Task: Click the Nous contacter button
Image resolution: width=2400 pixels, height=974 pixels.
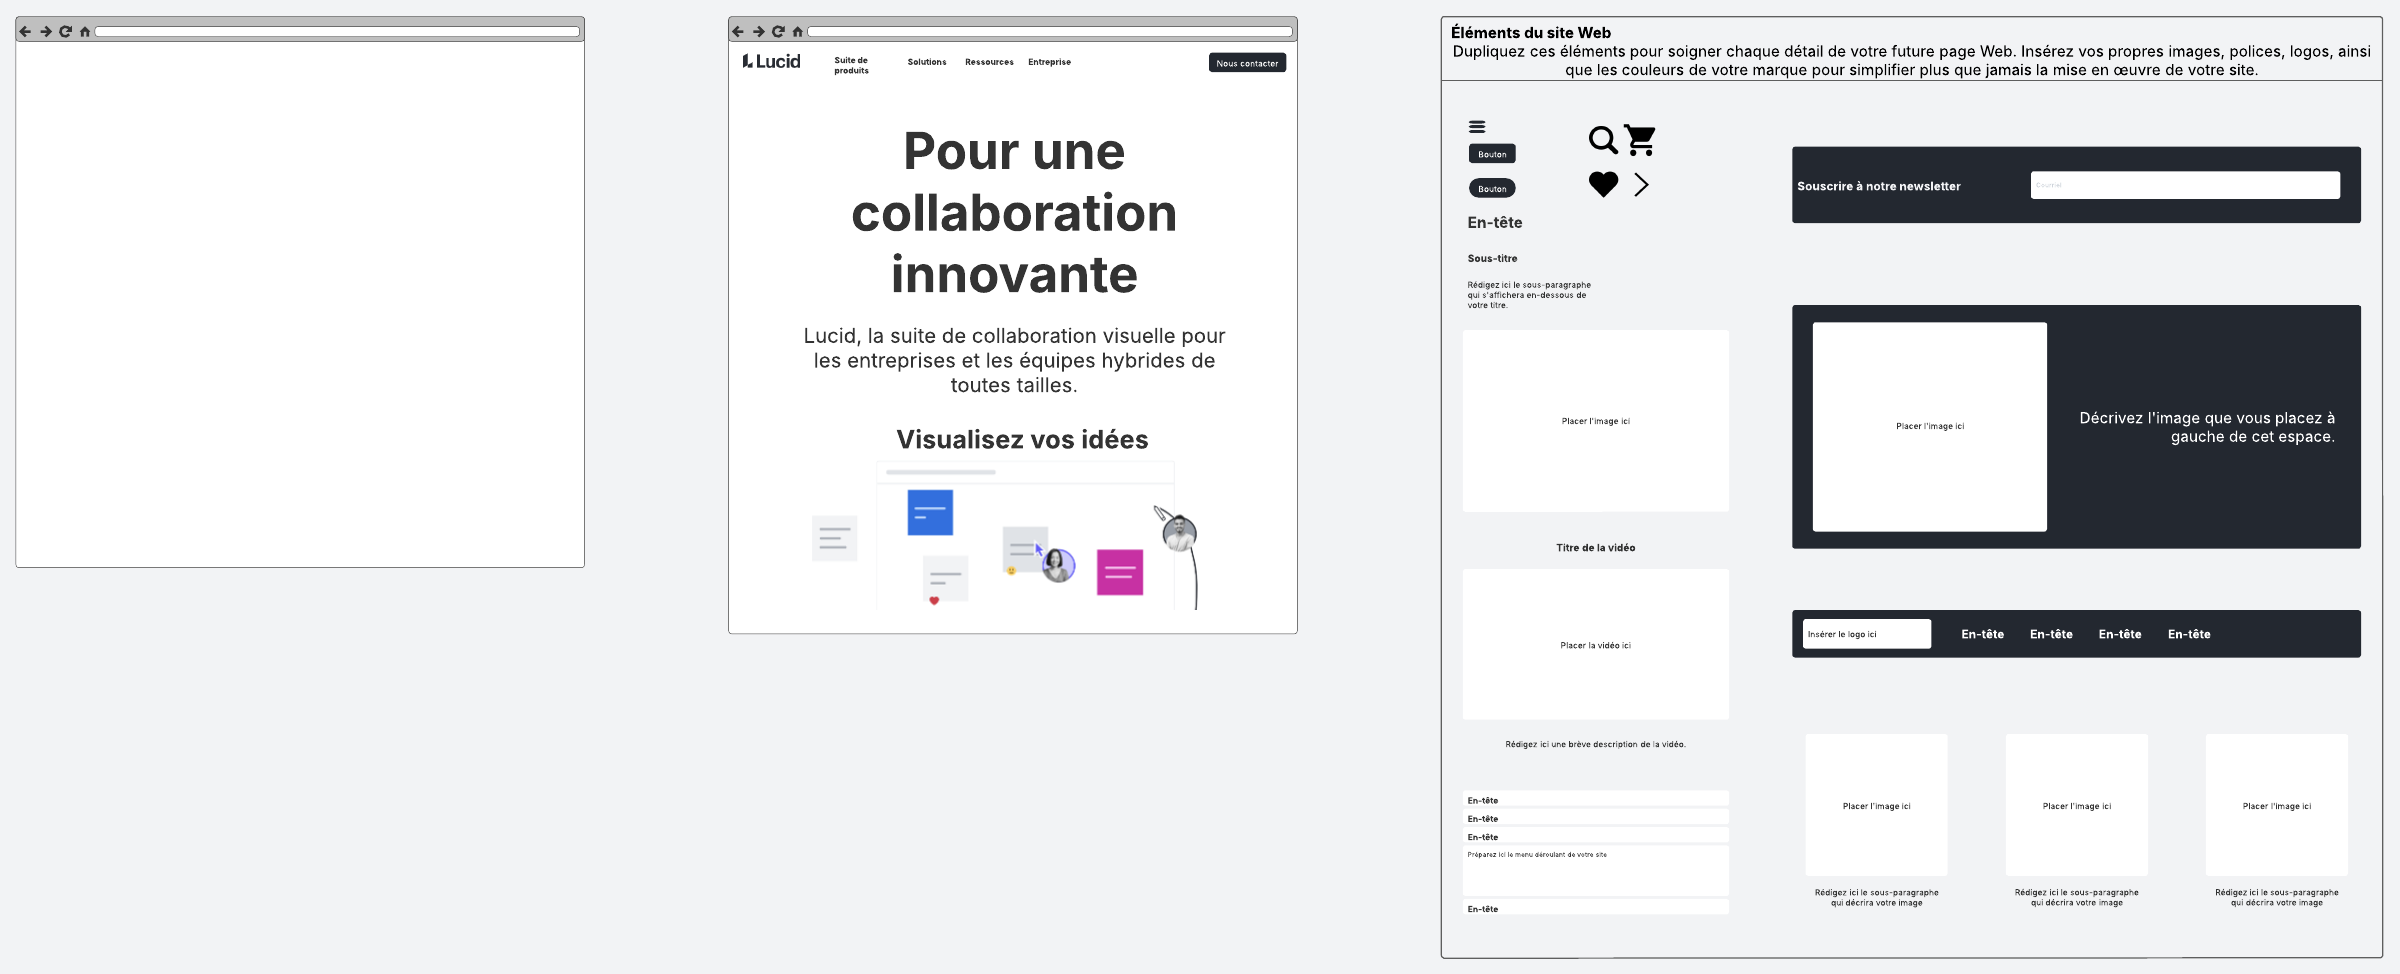Action: (x=1247, y=63)
